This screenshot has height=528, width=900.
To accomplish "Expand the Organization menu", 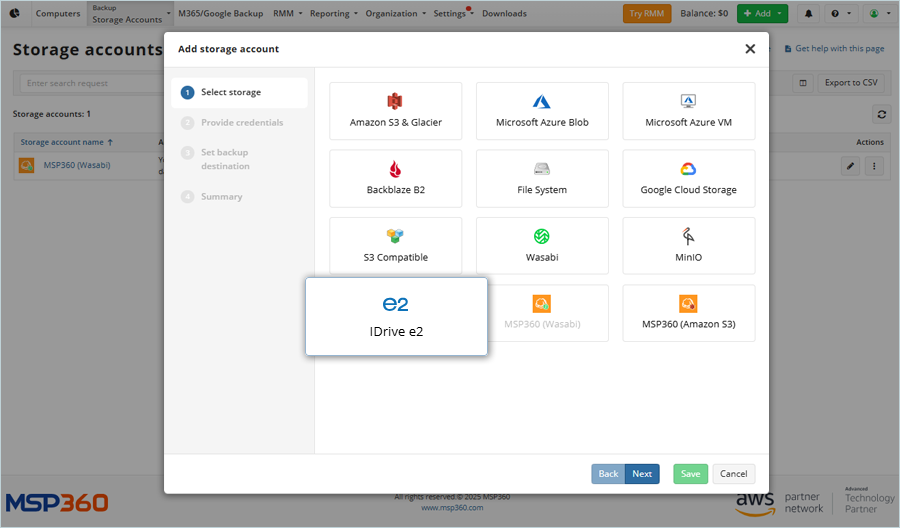I will [395, 14].
